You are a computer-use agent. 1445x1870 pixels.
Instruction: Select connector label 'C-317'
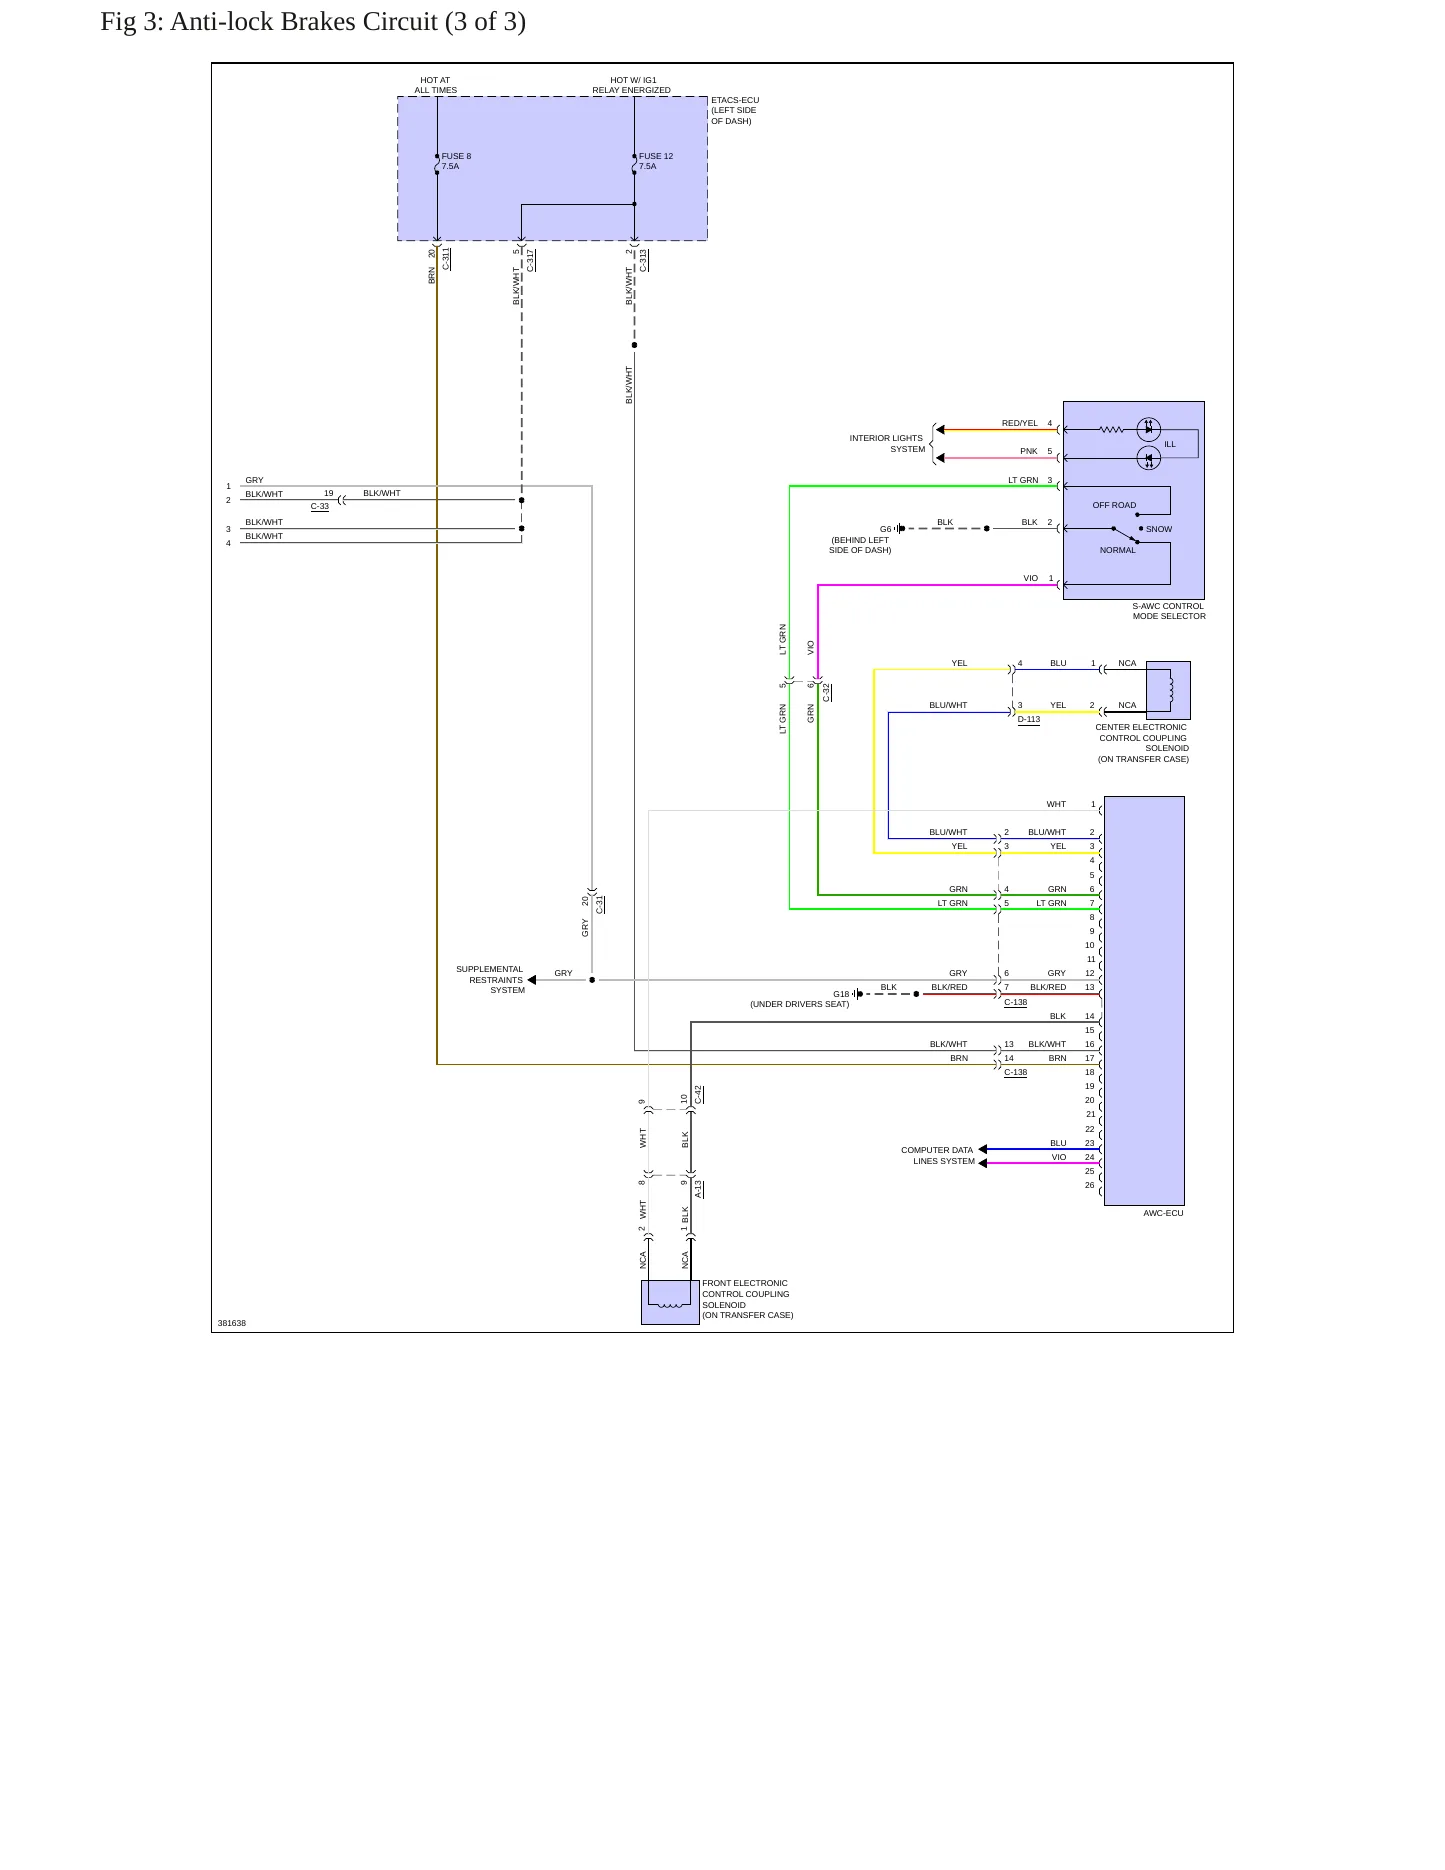click(x=531, y=259)
